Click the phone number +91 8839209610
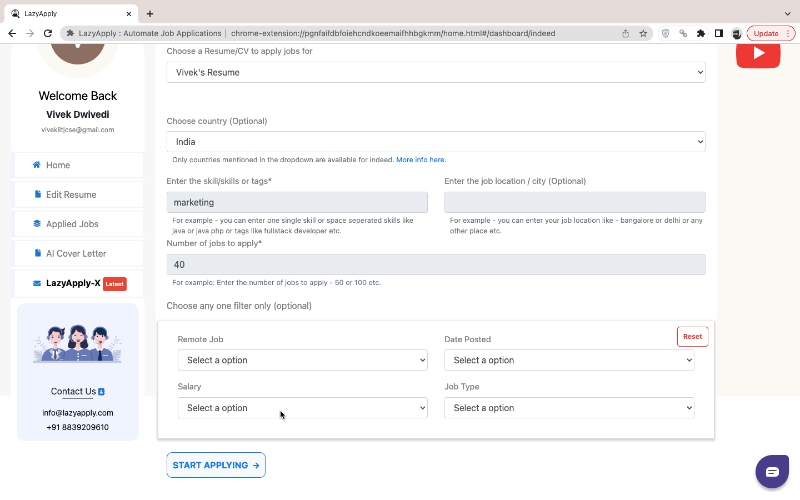This screenshot has width=800, height=500. (78, 427)
